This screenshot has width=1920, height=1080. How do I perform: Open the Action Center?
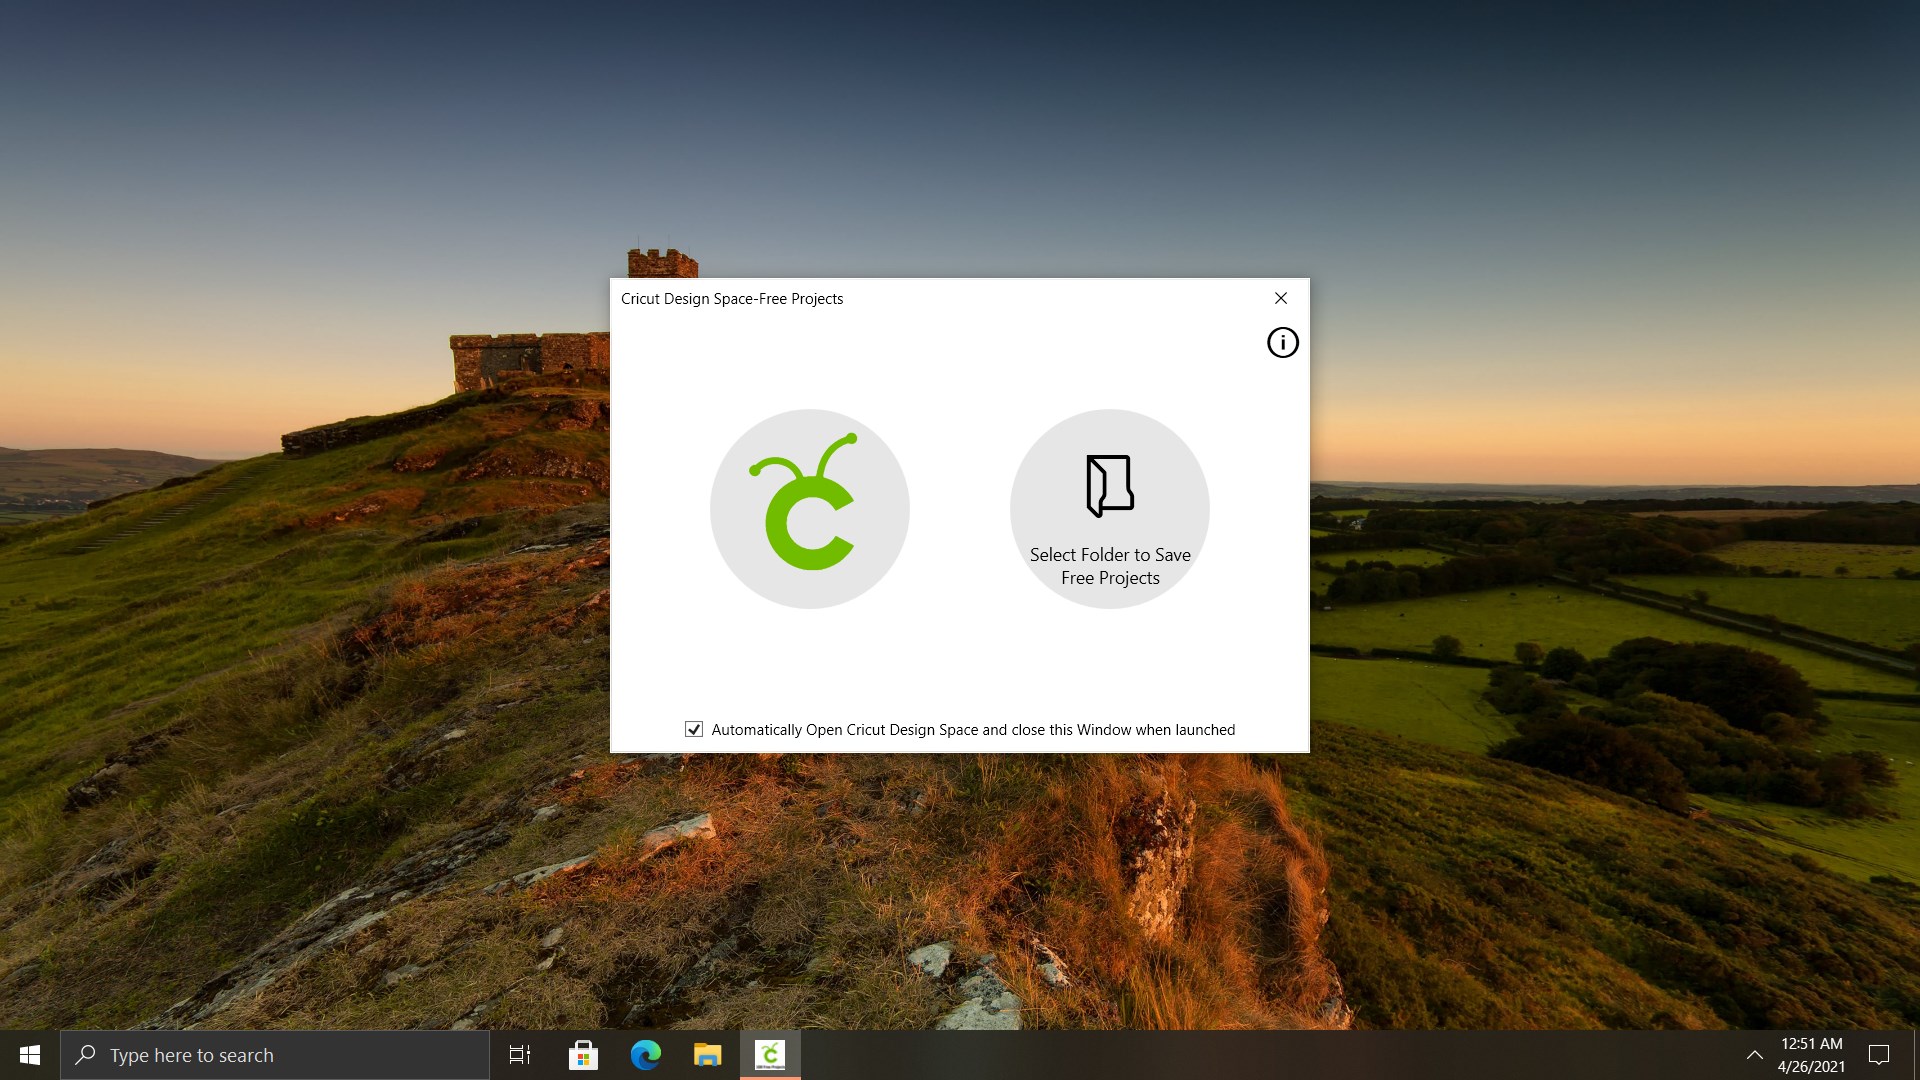point(1881,1055)
